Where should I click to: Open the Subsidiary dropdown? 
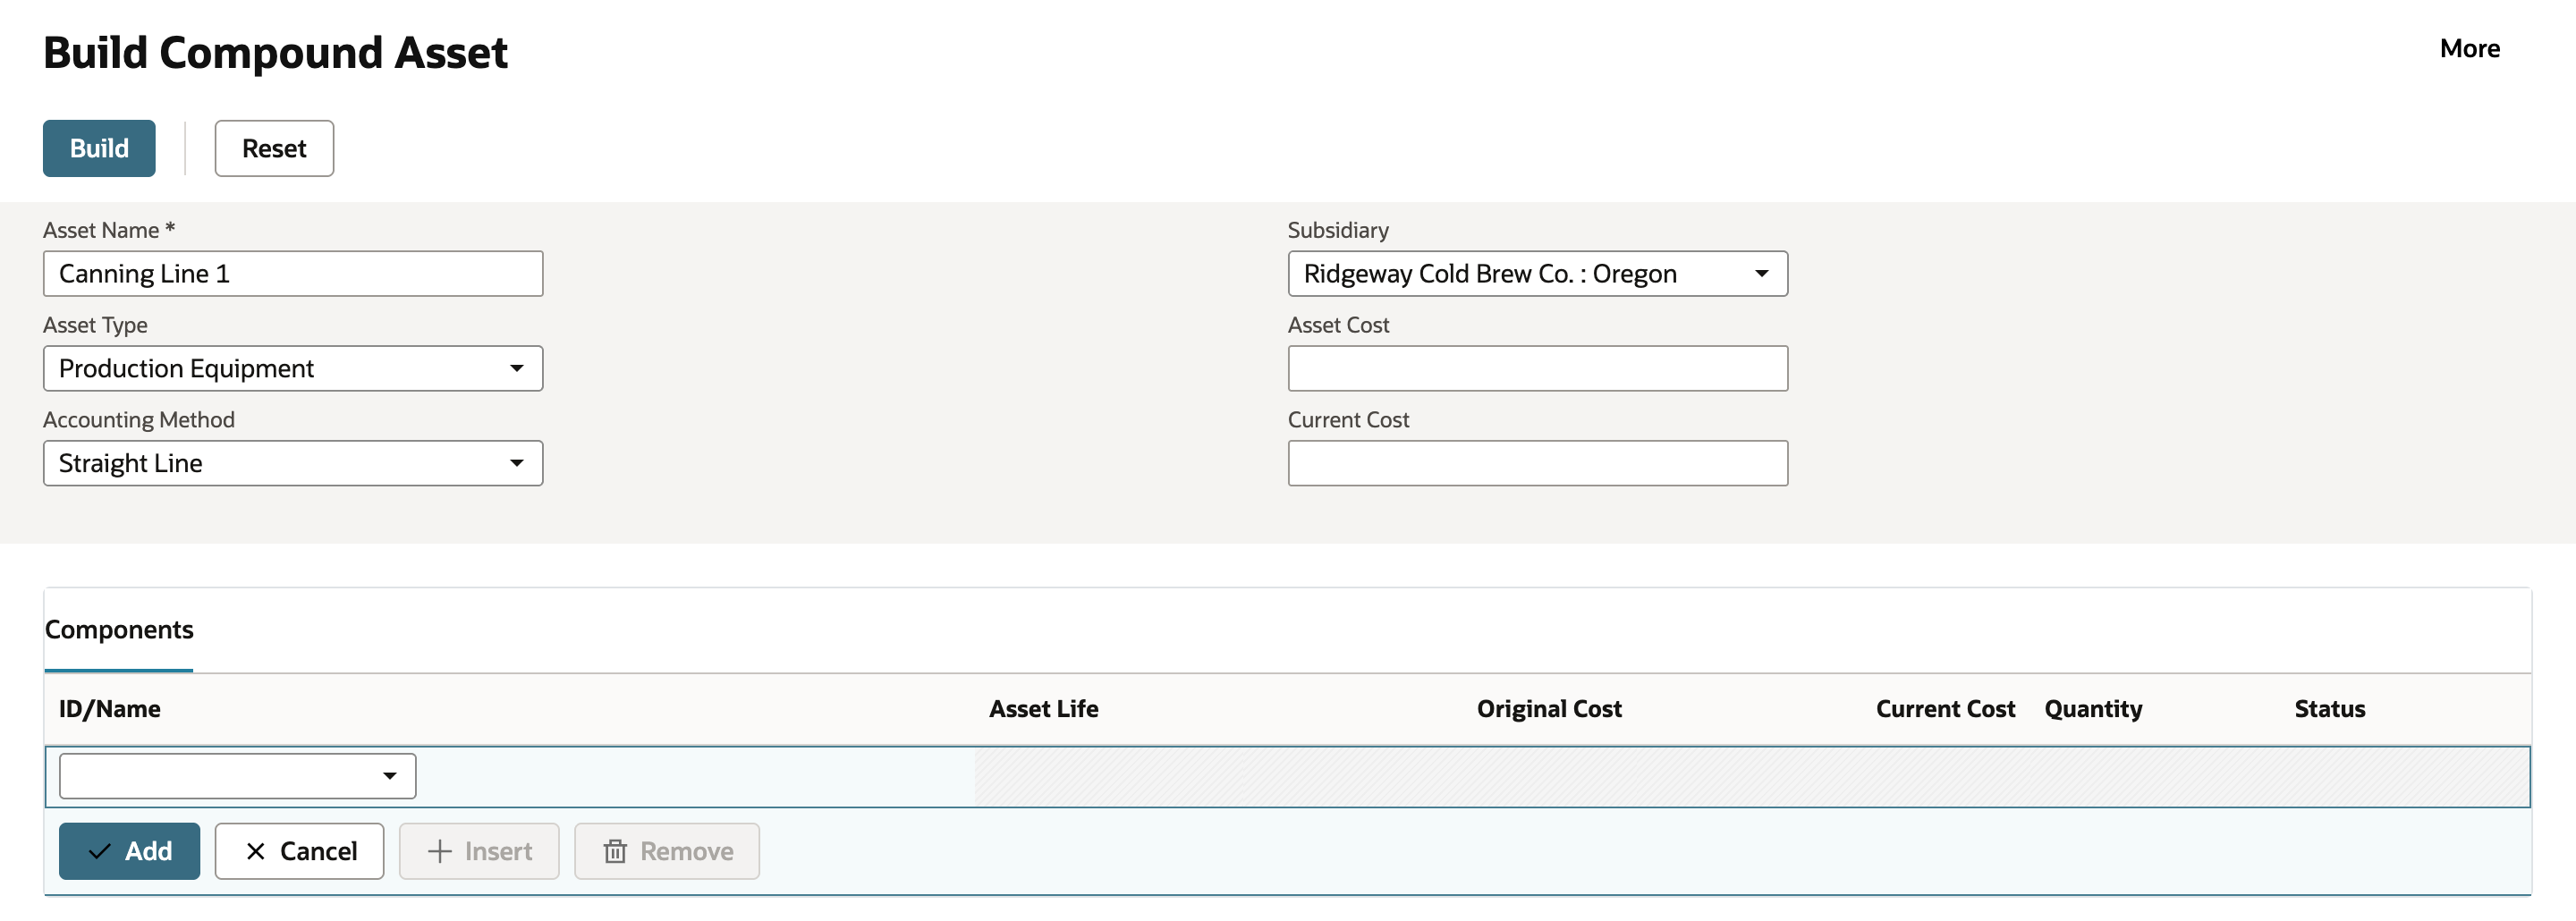(1537, 273)
